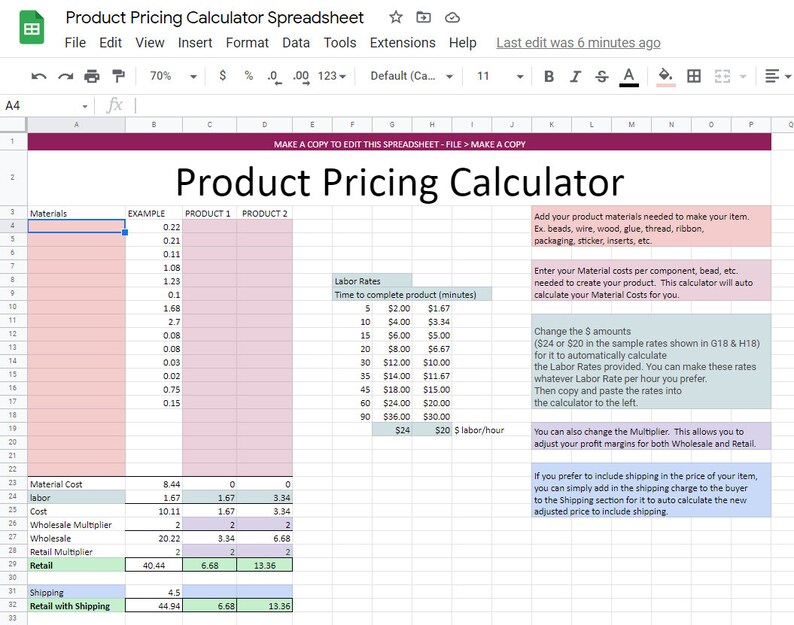Image resolution: width=794 pixels, height=625 pixels.
Task: Format as percent
Action: coord(249,75)
